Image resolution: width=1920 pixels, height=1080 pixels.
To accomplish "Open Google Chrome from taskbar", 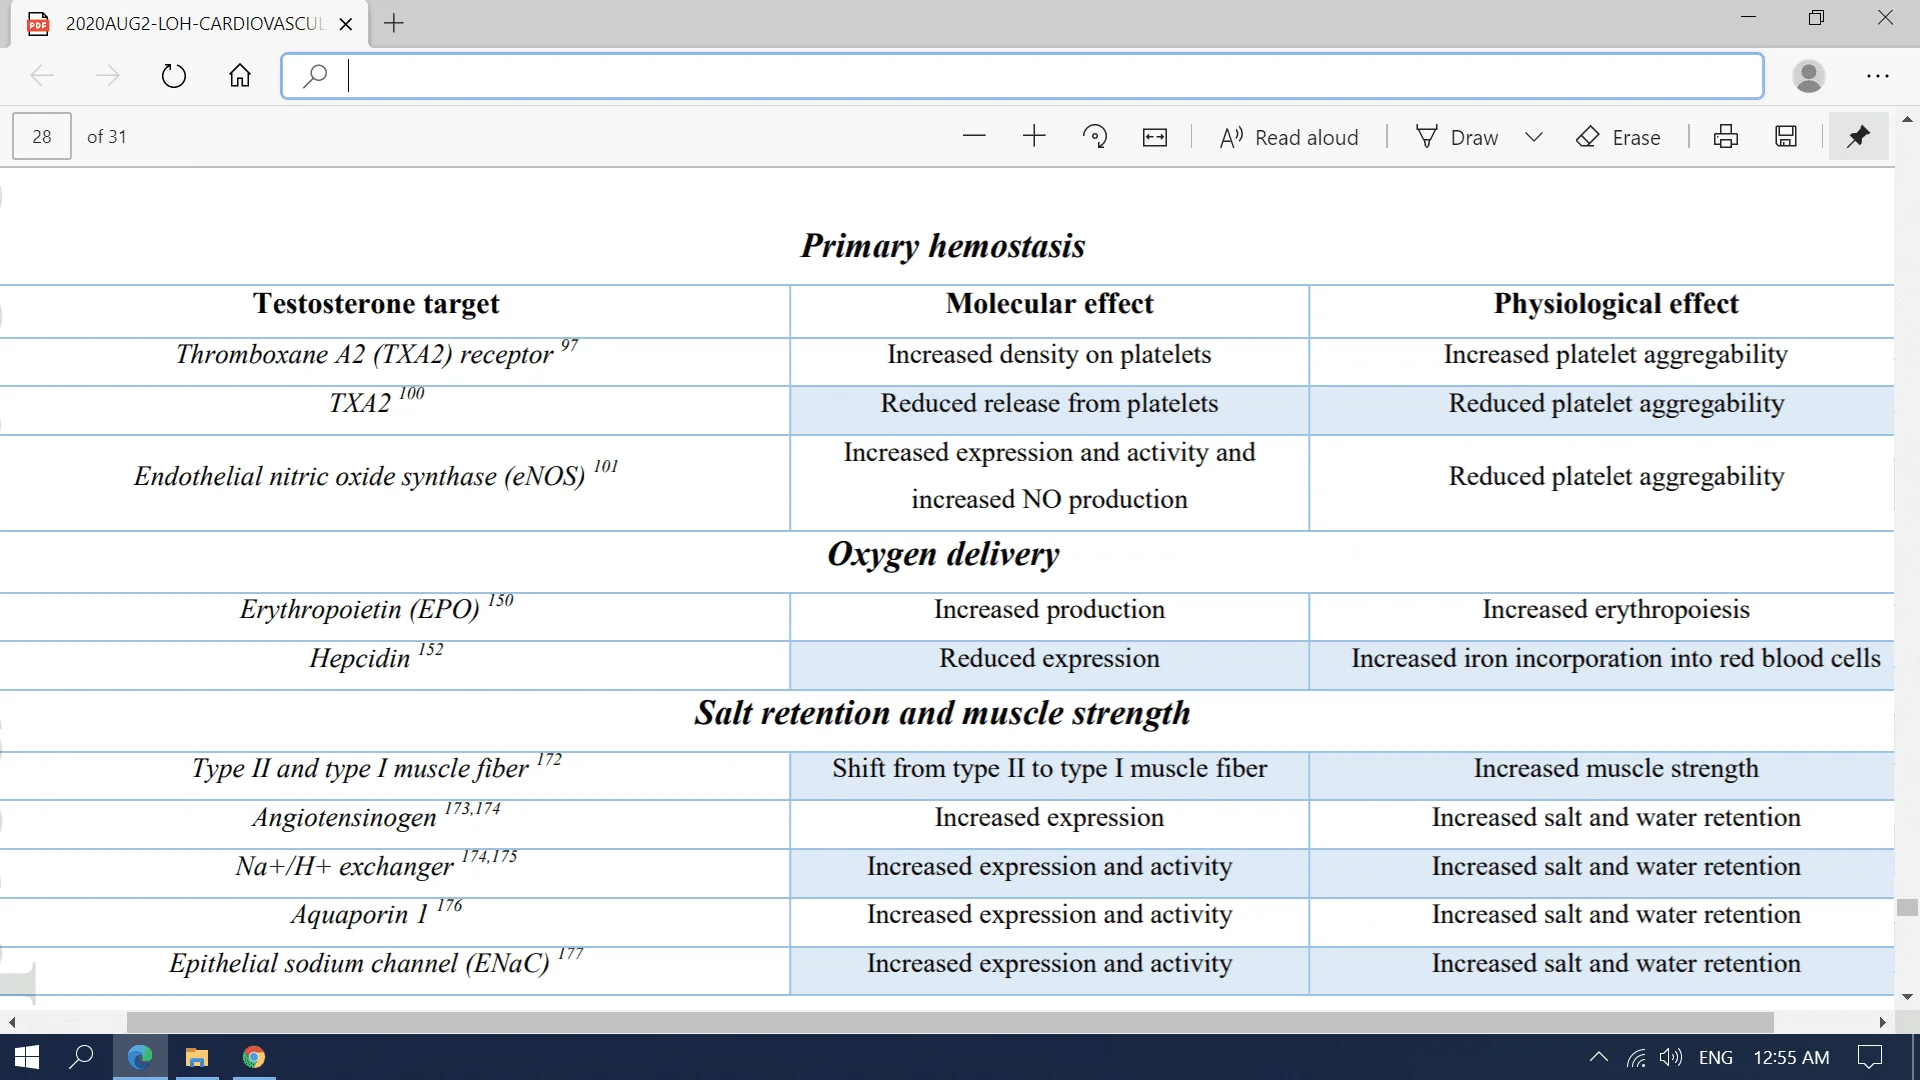I will [254, 1057].
